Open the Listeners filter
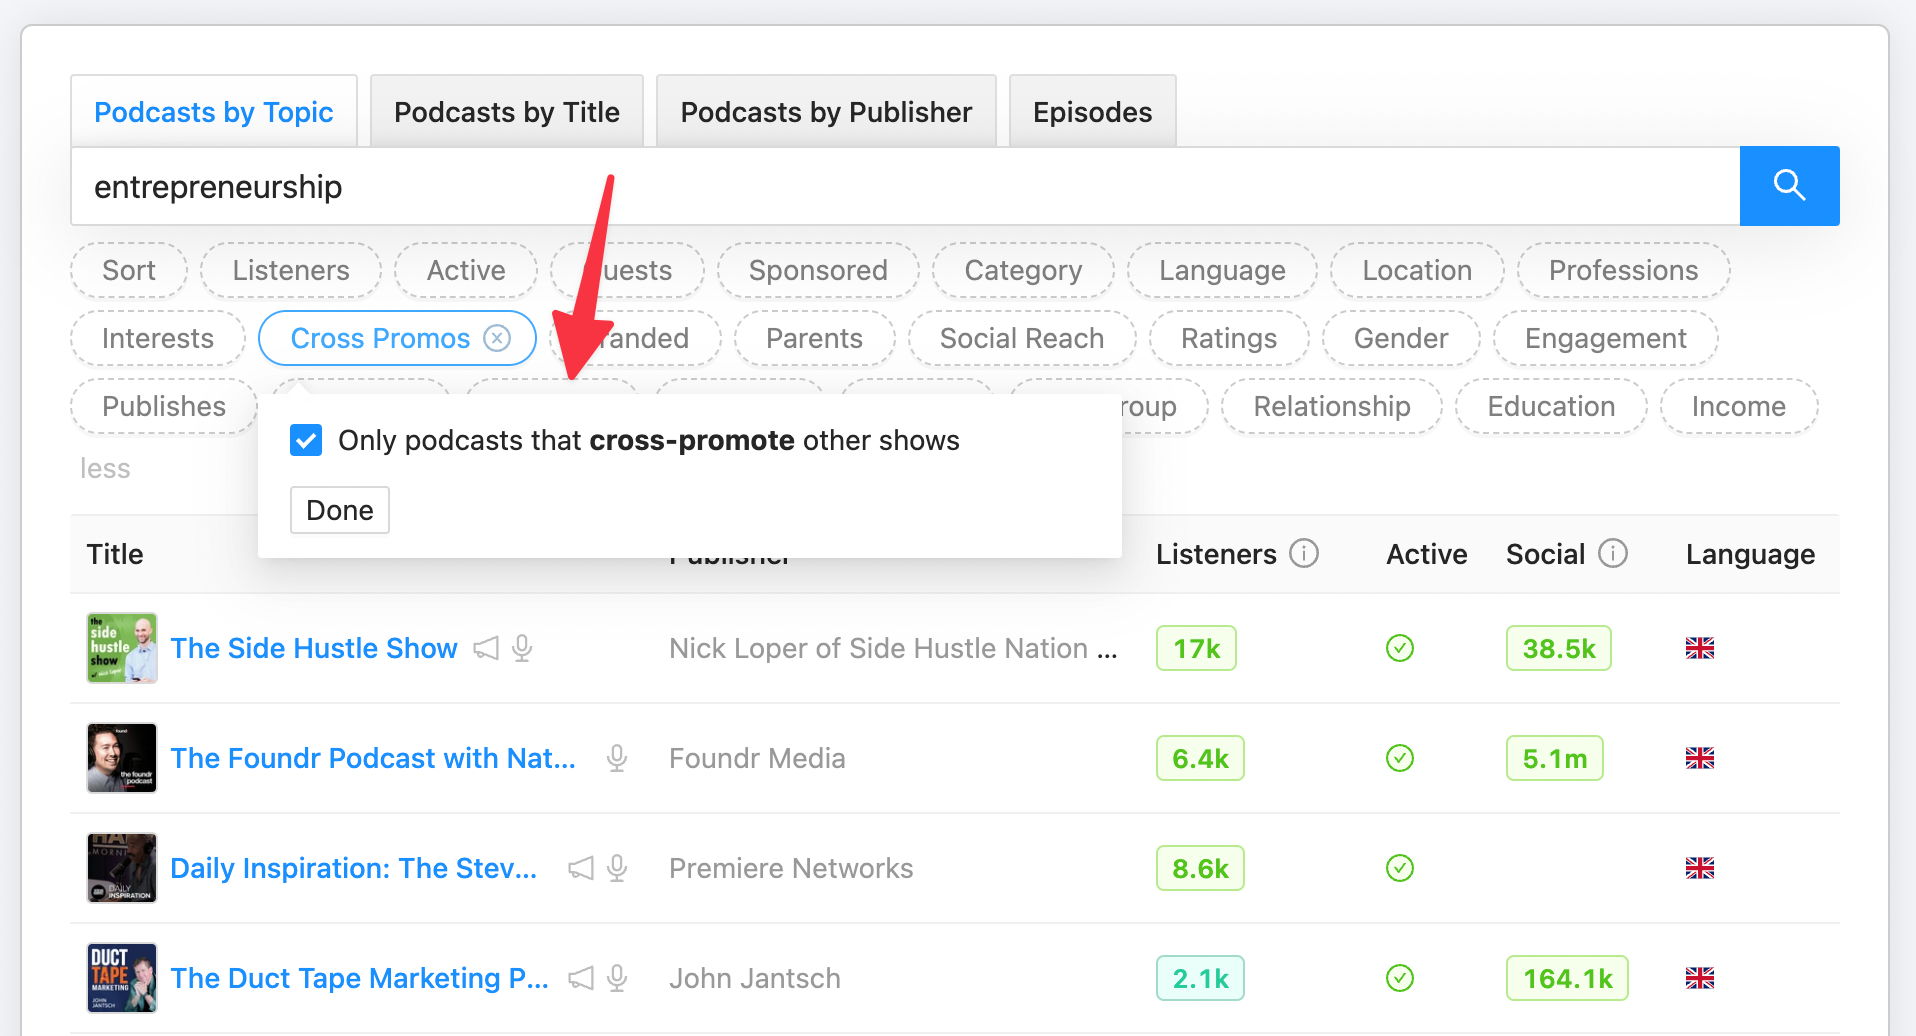This screenshot has width=1916, height=1036. (291, 270)
